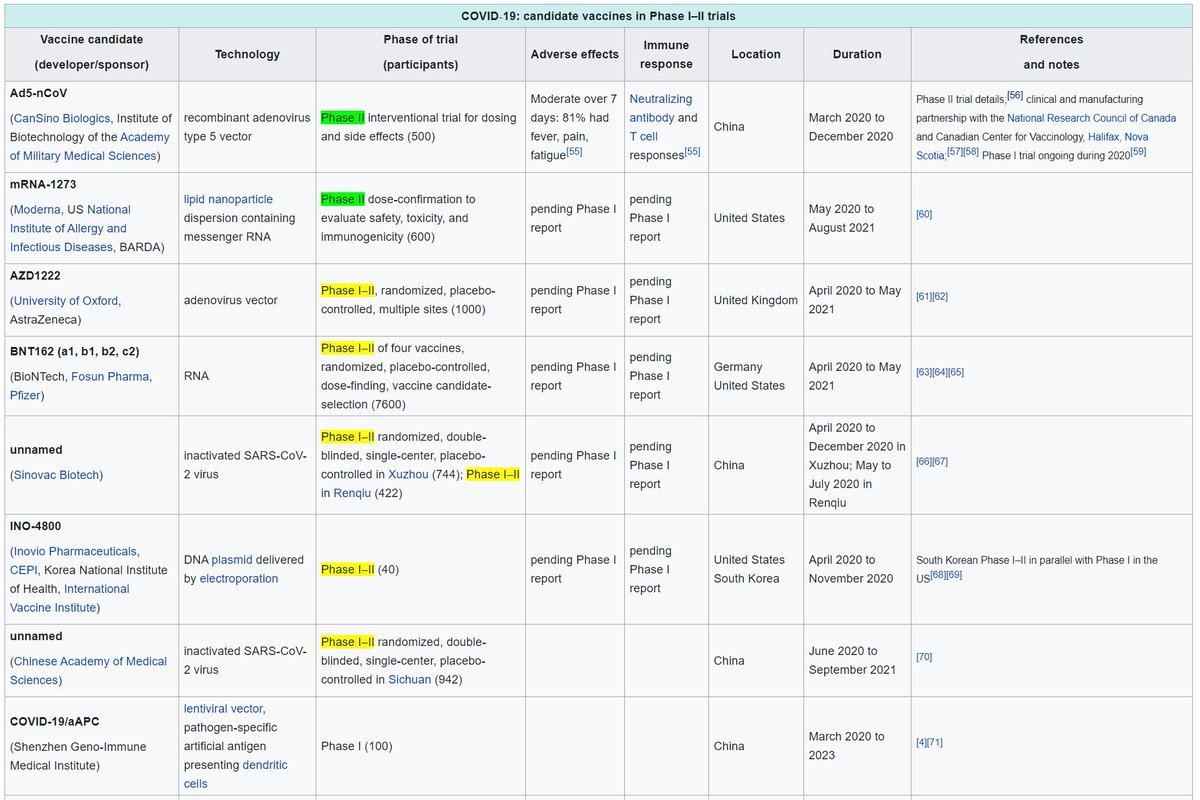Click the Location column header
Screen dimensions: 1200x800
point(755,54)
